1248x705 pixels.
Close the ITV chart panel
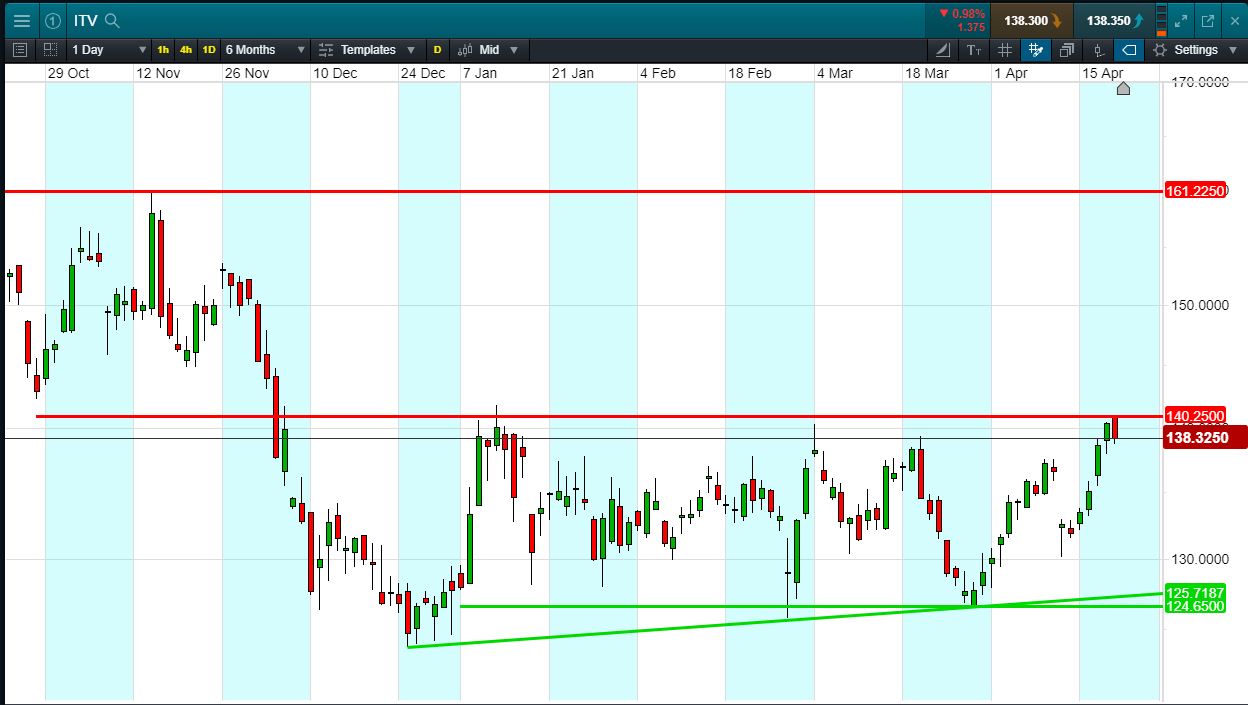[1233, 20]
